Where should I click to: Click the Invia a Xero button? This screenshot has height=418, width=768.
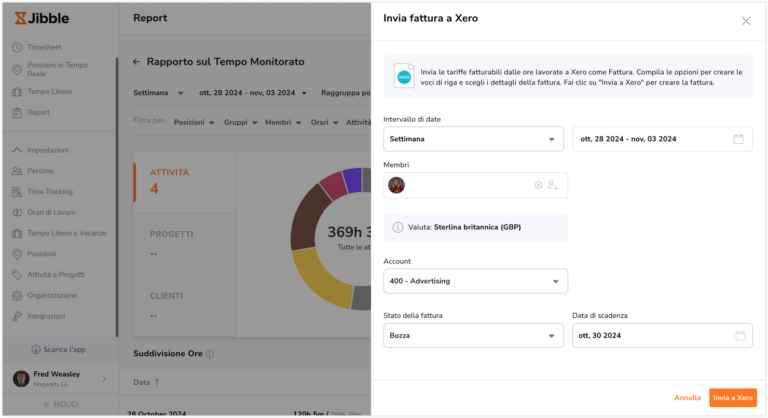click(733, 398)
